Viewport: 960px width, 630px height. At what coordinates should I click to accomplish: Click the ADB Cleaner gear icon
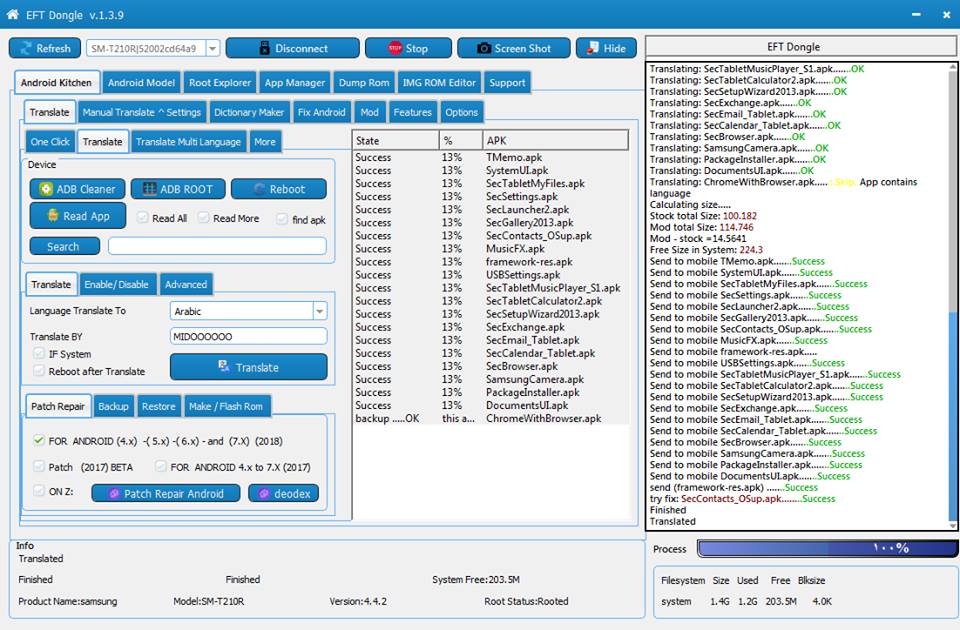tap(46, 189)
